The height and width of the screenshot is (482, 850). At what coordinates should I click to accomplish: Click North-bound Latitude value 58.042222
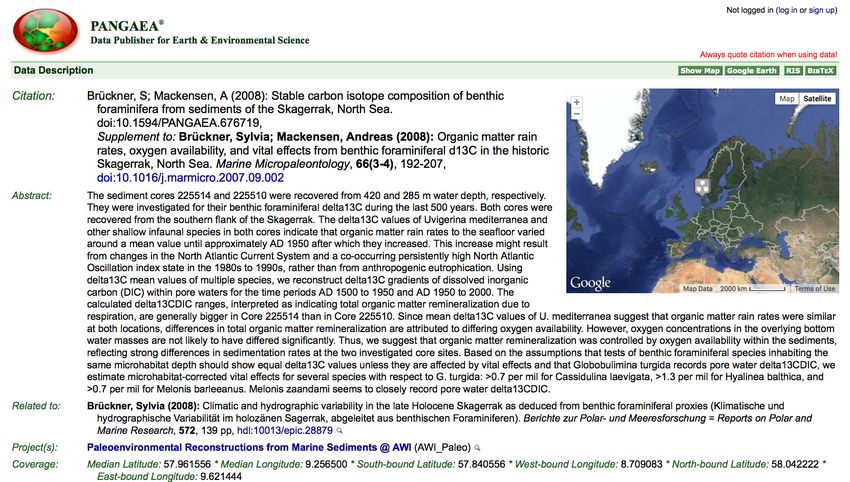click(794, 465)
